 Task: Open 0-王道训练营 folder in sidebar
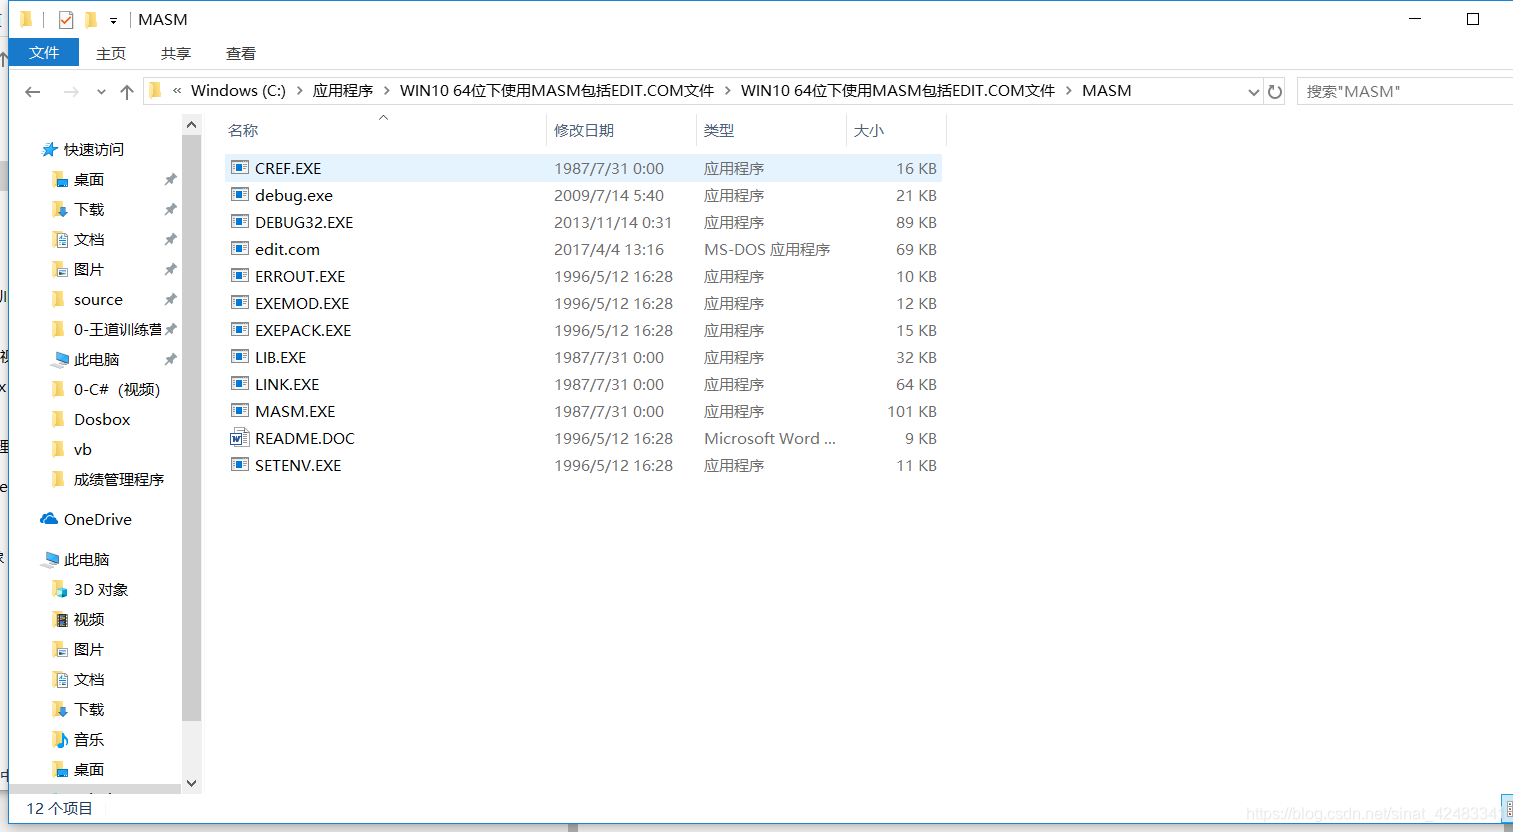pos(106,329)
